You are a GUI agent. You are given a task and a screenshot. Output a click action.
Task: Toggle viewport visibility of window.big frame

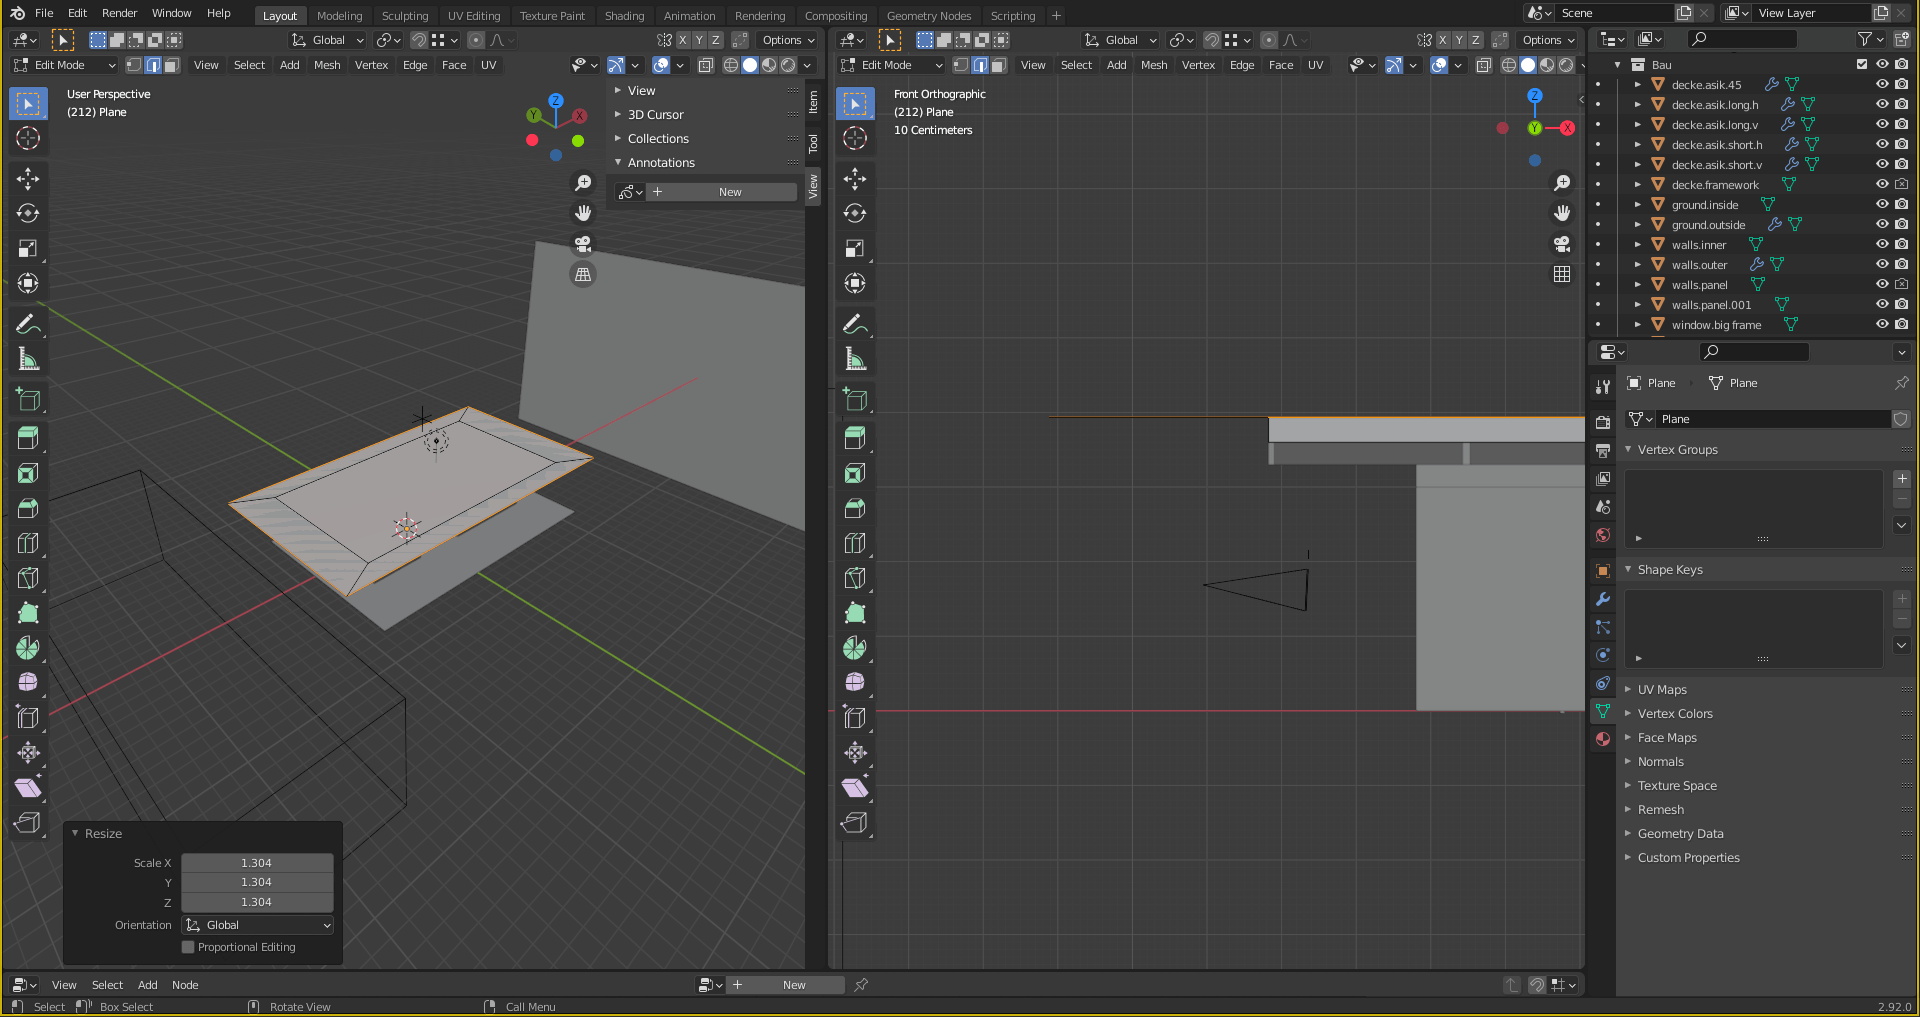(x=1882, y=325)
